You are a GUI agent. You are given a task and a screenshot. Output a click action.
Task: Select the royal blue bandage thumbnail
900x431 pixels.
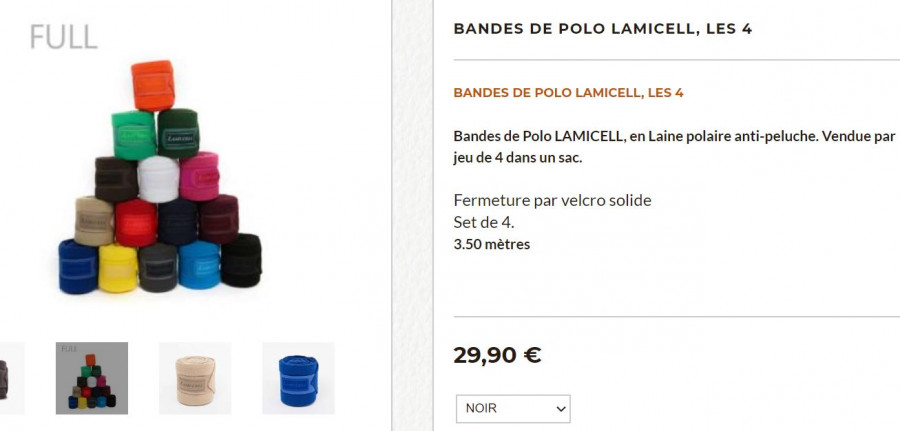pyautogui.click(x=298, y=378)
